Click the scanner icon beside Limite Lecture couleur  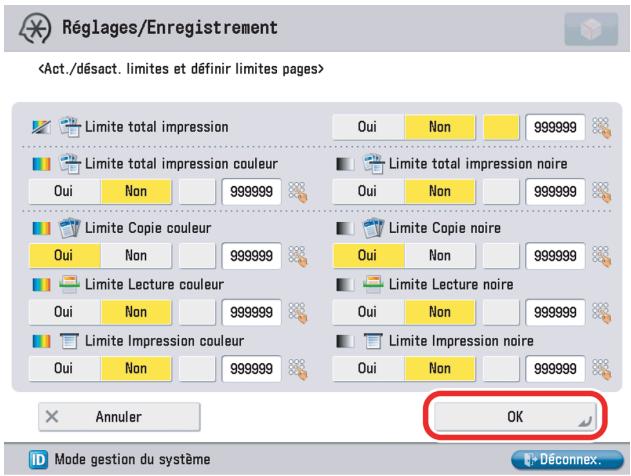pyautogui.click(x=69, y=284)
